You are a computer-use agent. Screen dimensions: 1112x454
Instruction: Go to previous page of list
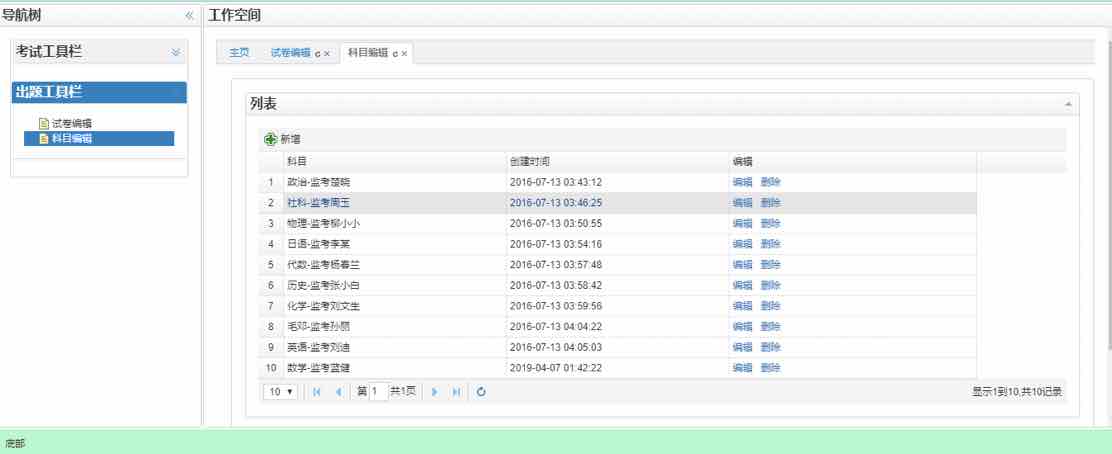pos(338,392)
